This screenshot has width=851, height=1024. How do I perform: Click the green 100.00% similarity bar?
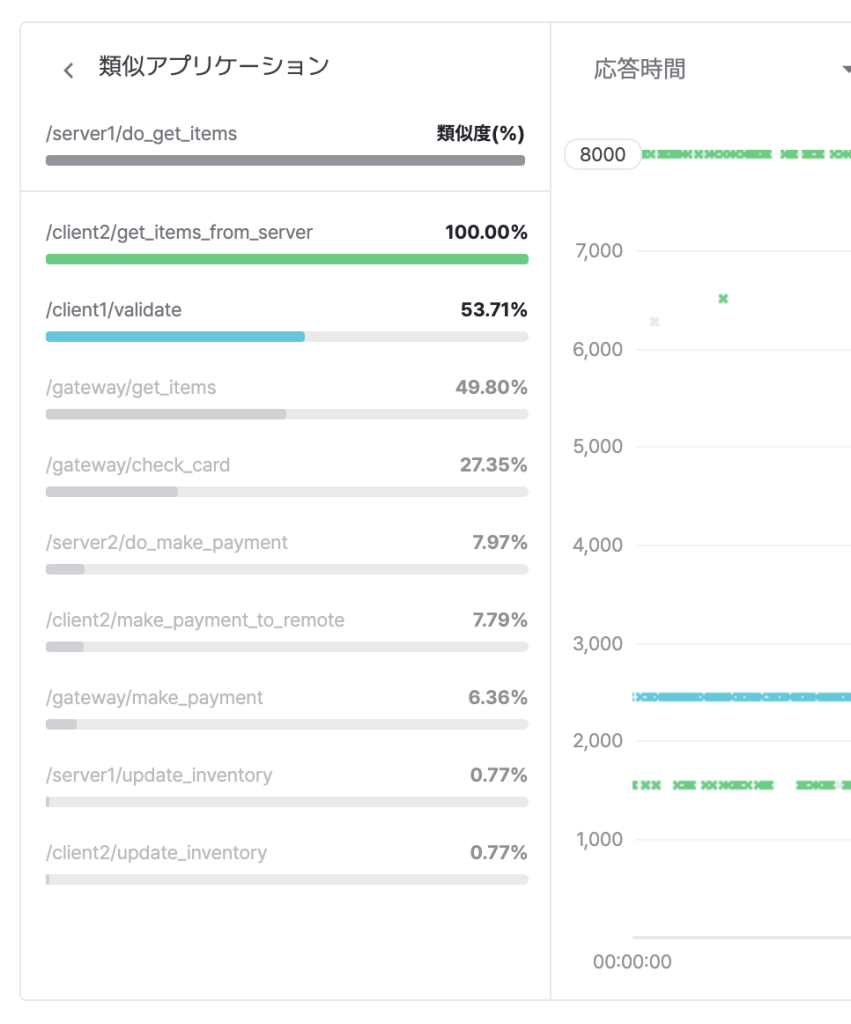(x=286, y=259)
